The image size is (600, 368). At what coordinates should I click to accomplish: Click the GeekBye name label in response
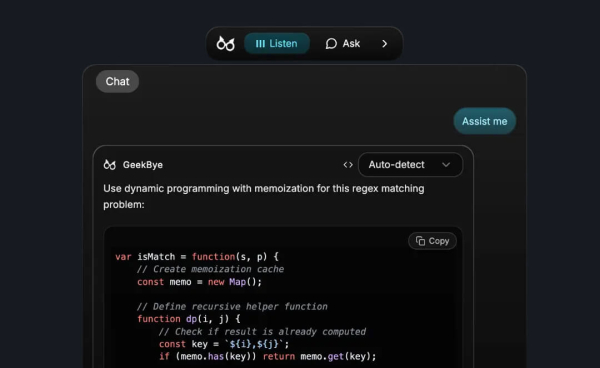click(143, 165)
